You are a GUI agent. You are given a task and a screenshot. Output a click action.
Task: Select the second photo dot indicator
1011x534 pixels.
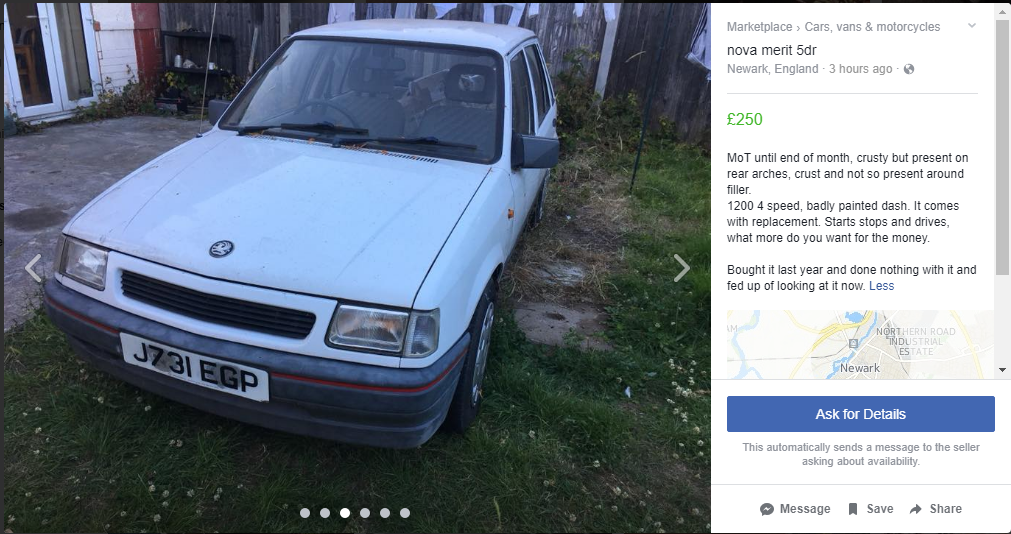tap(325, 513)
